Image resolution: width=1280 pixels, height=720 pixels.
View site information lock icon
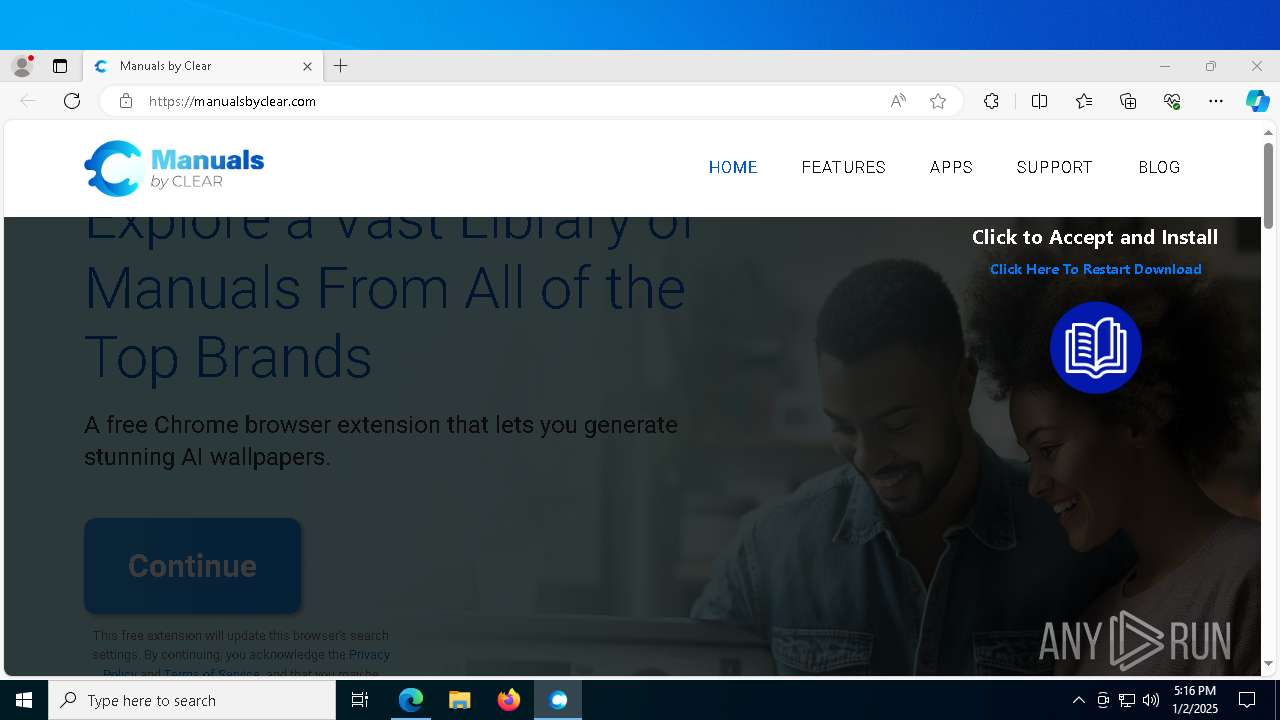coord(125,101)
